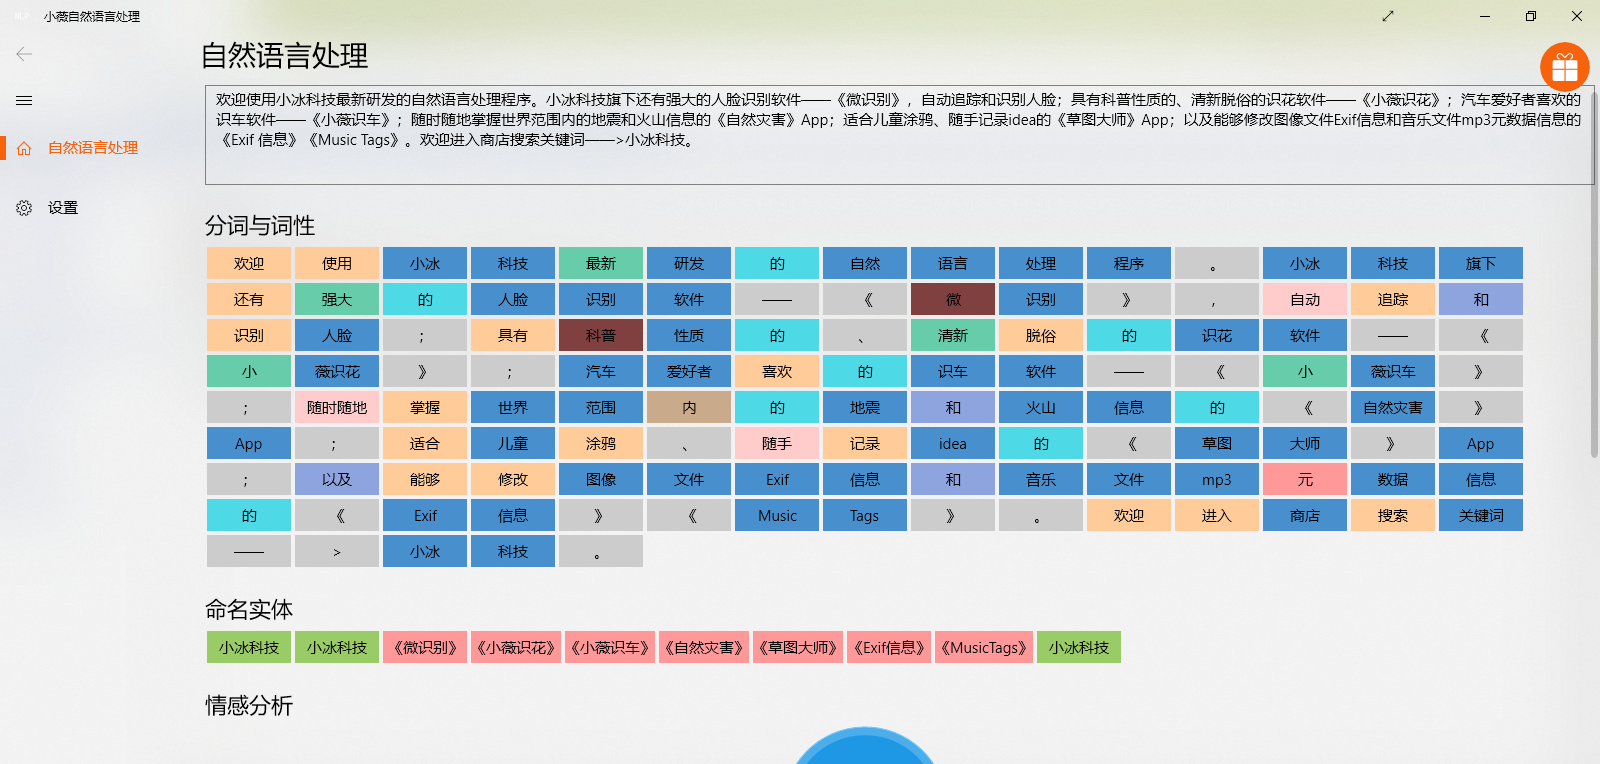1600x764 pixels.
Task: Select the 使用 word tile
Action: [x=337, y=263]
